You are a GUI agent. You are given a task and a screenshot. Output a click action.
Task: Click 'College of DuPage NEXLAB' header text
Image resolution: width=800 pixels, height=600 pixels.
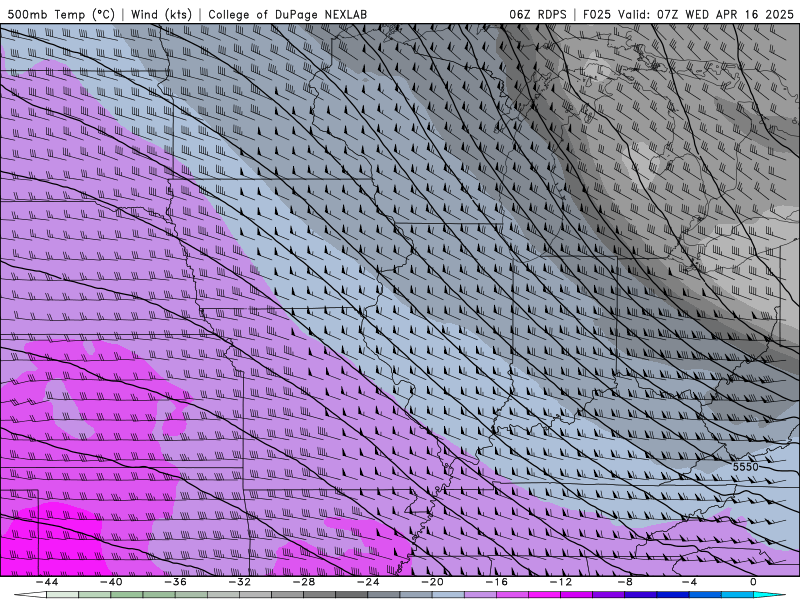click(x=287, y=15)
